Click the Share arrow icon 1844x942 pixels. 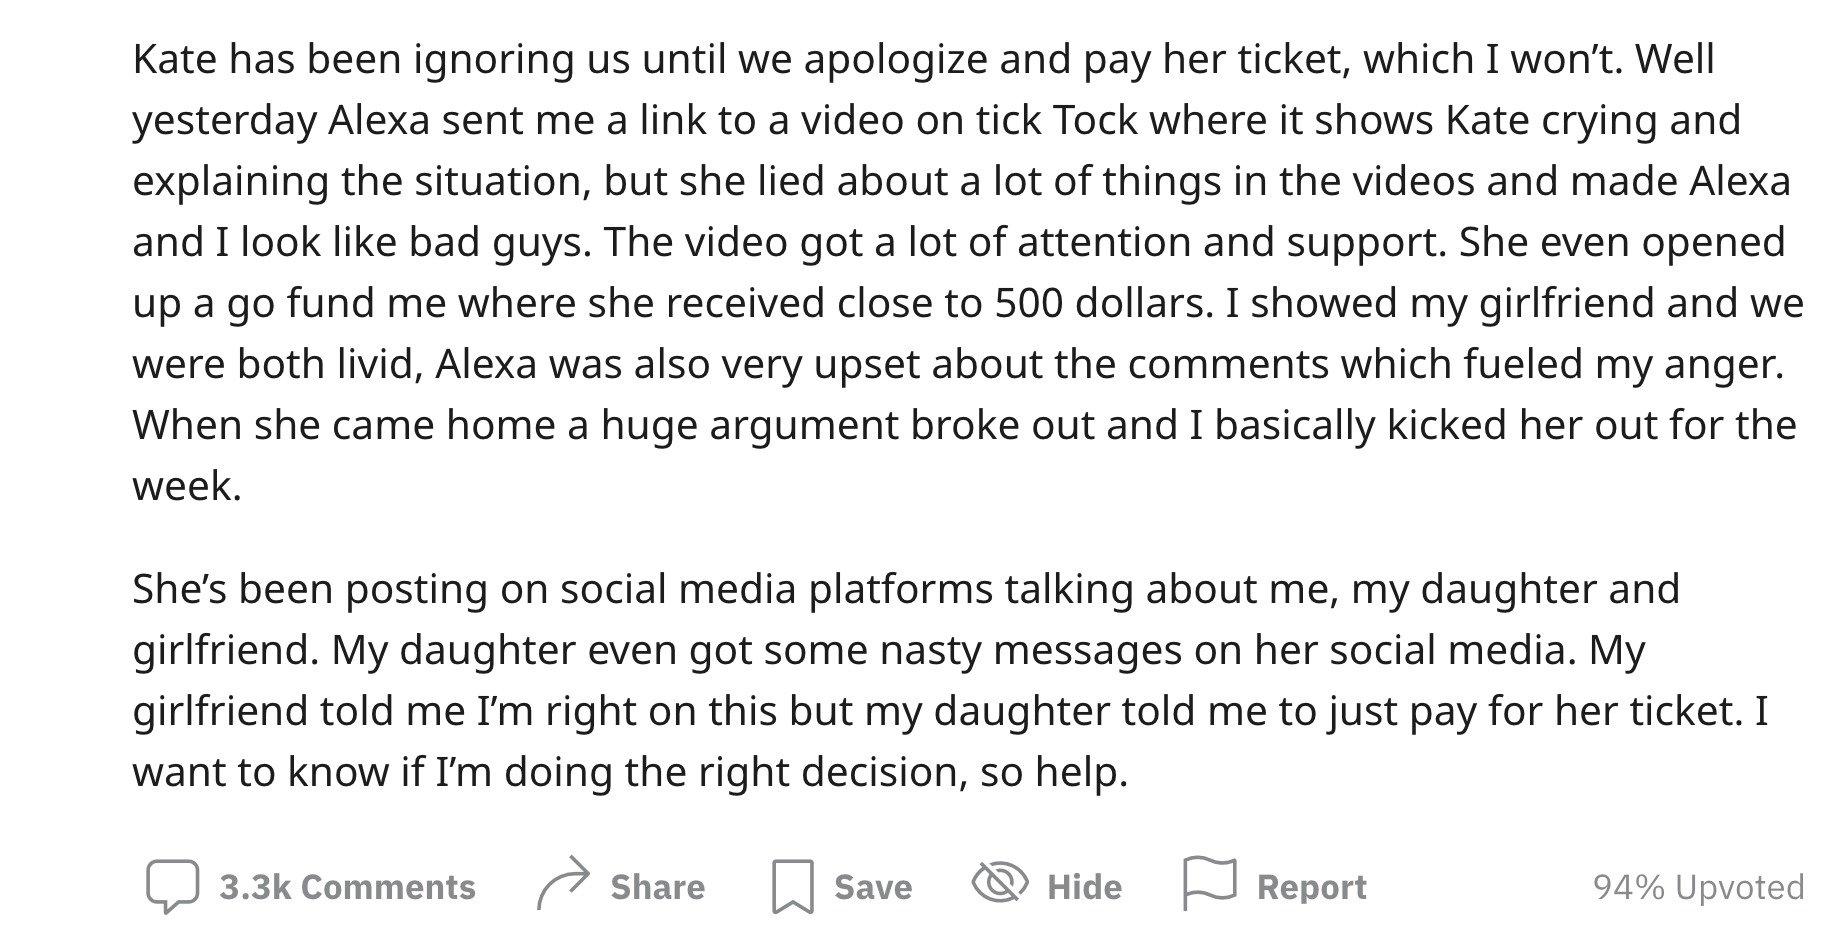564,884
